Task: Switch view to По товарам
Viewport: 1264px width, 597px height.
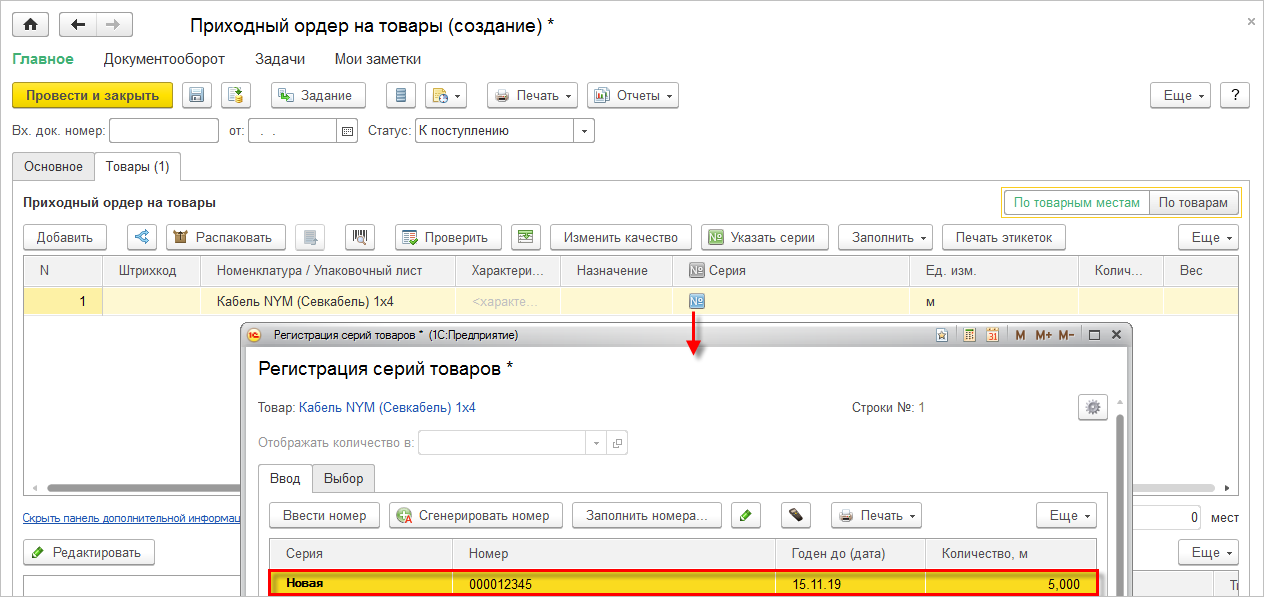Action: [x=1193, y=202]
